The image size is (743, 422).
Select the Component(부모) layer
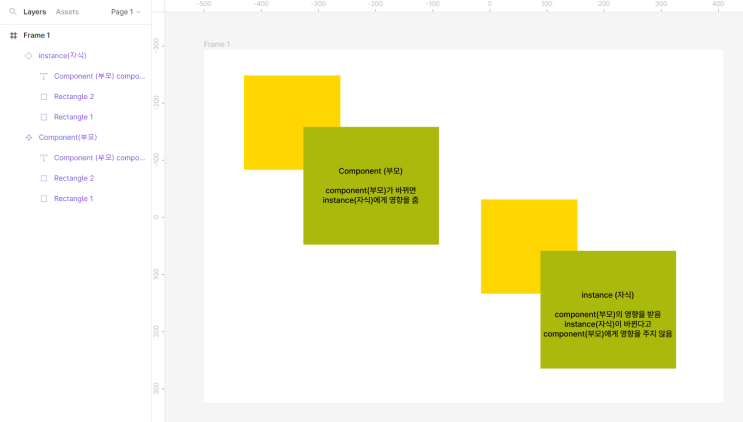click(x=68, y=137)
